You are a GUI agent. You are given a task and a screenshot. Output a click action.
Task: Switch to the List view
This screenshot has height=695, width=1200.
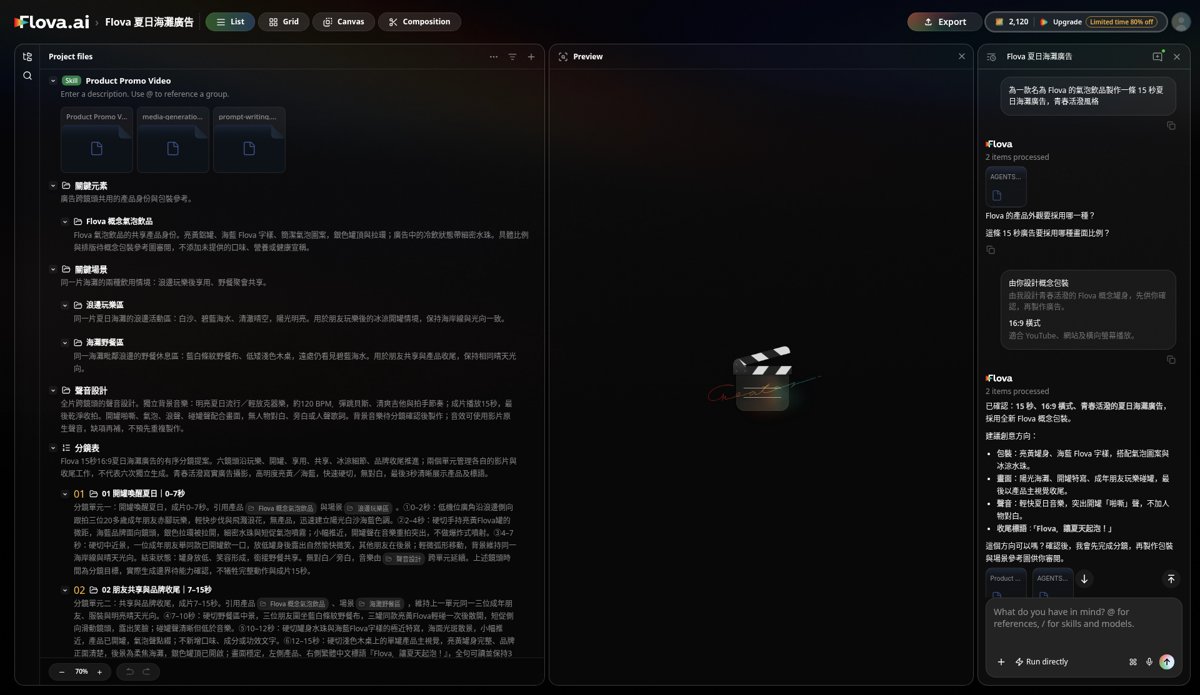coord(230,21)
